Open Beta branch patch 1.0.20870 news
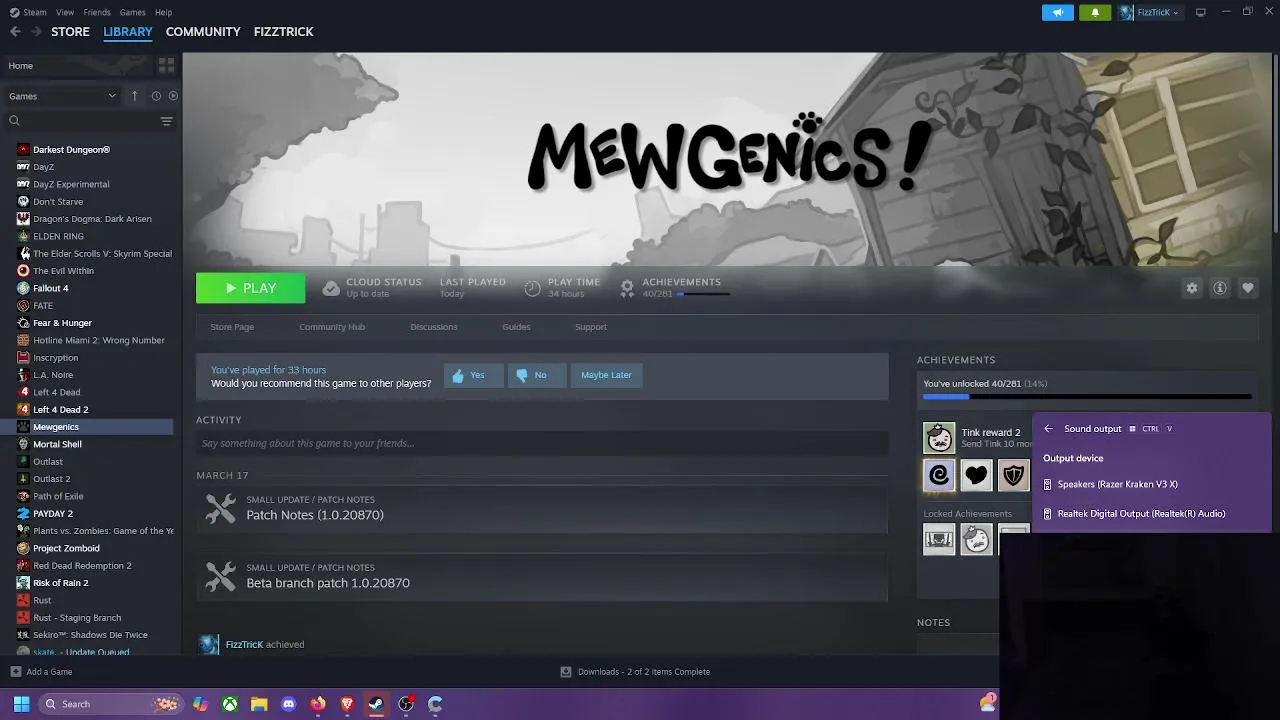Screen dimensions: 1280x720 [542, 576]
